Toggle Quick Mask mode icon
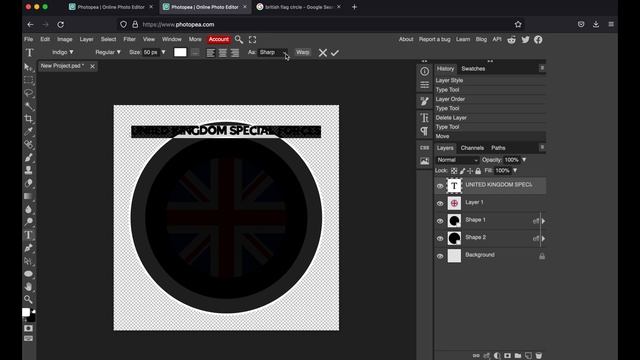This screenshot has width=640, height=360. pyautogui.click(x=28, y=329)
